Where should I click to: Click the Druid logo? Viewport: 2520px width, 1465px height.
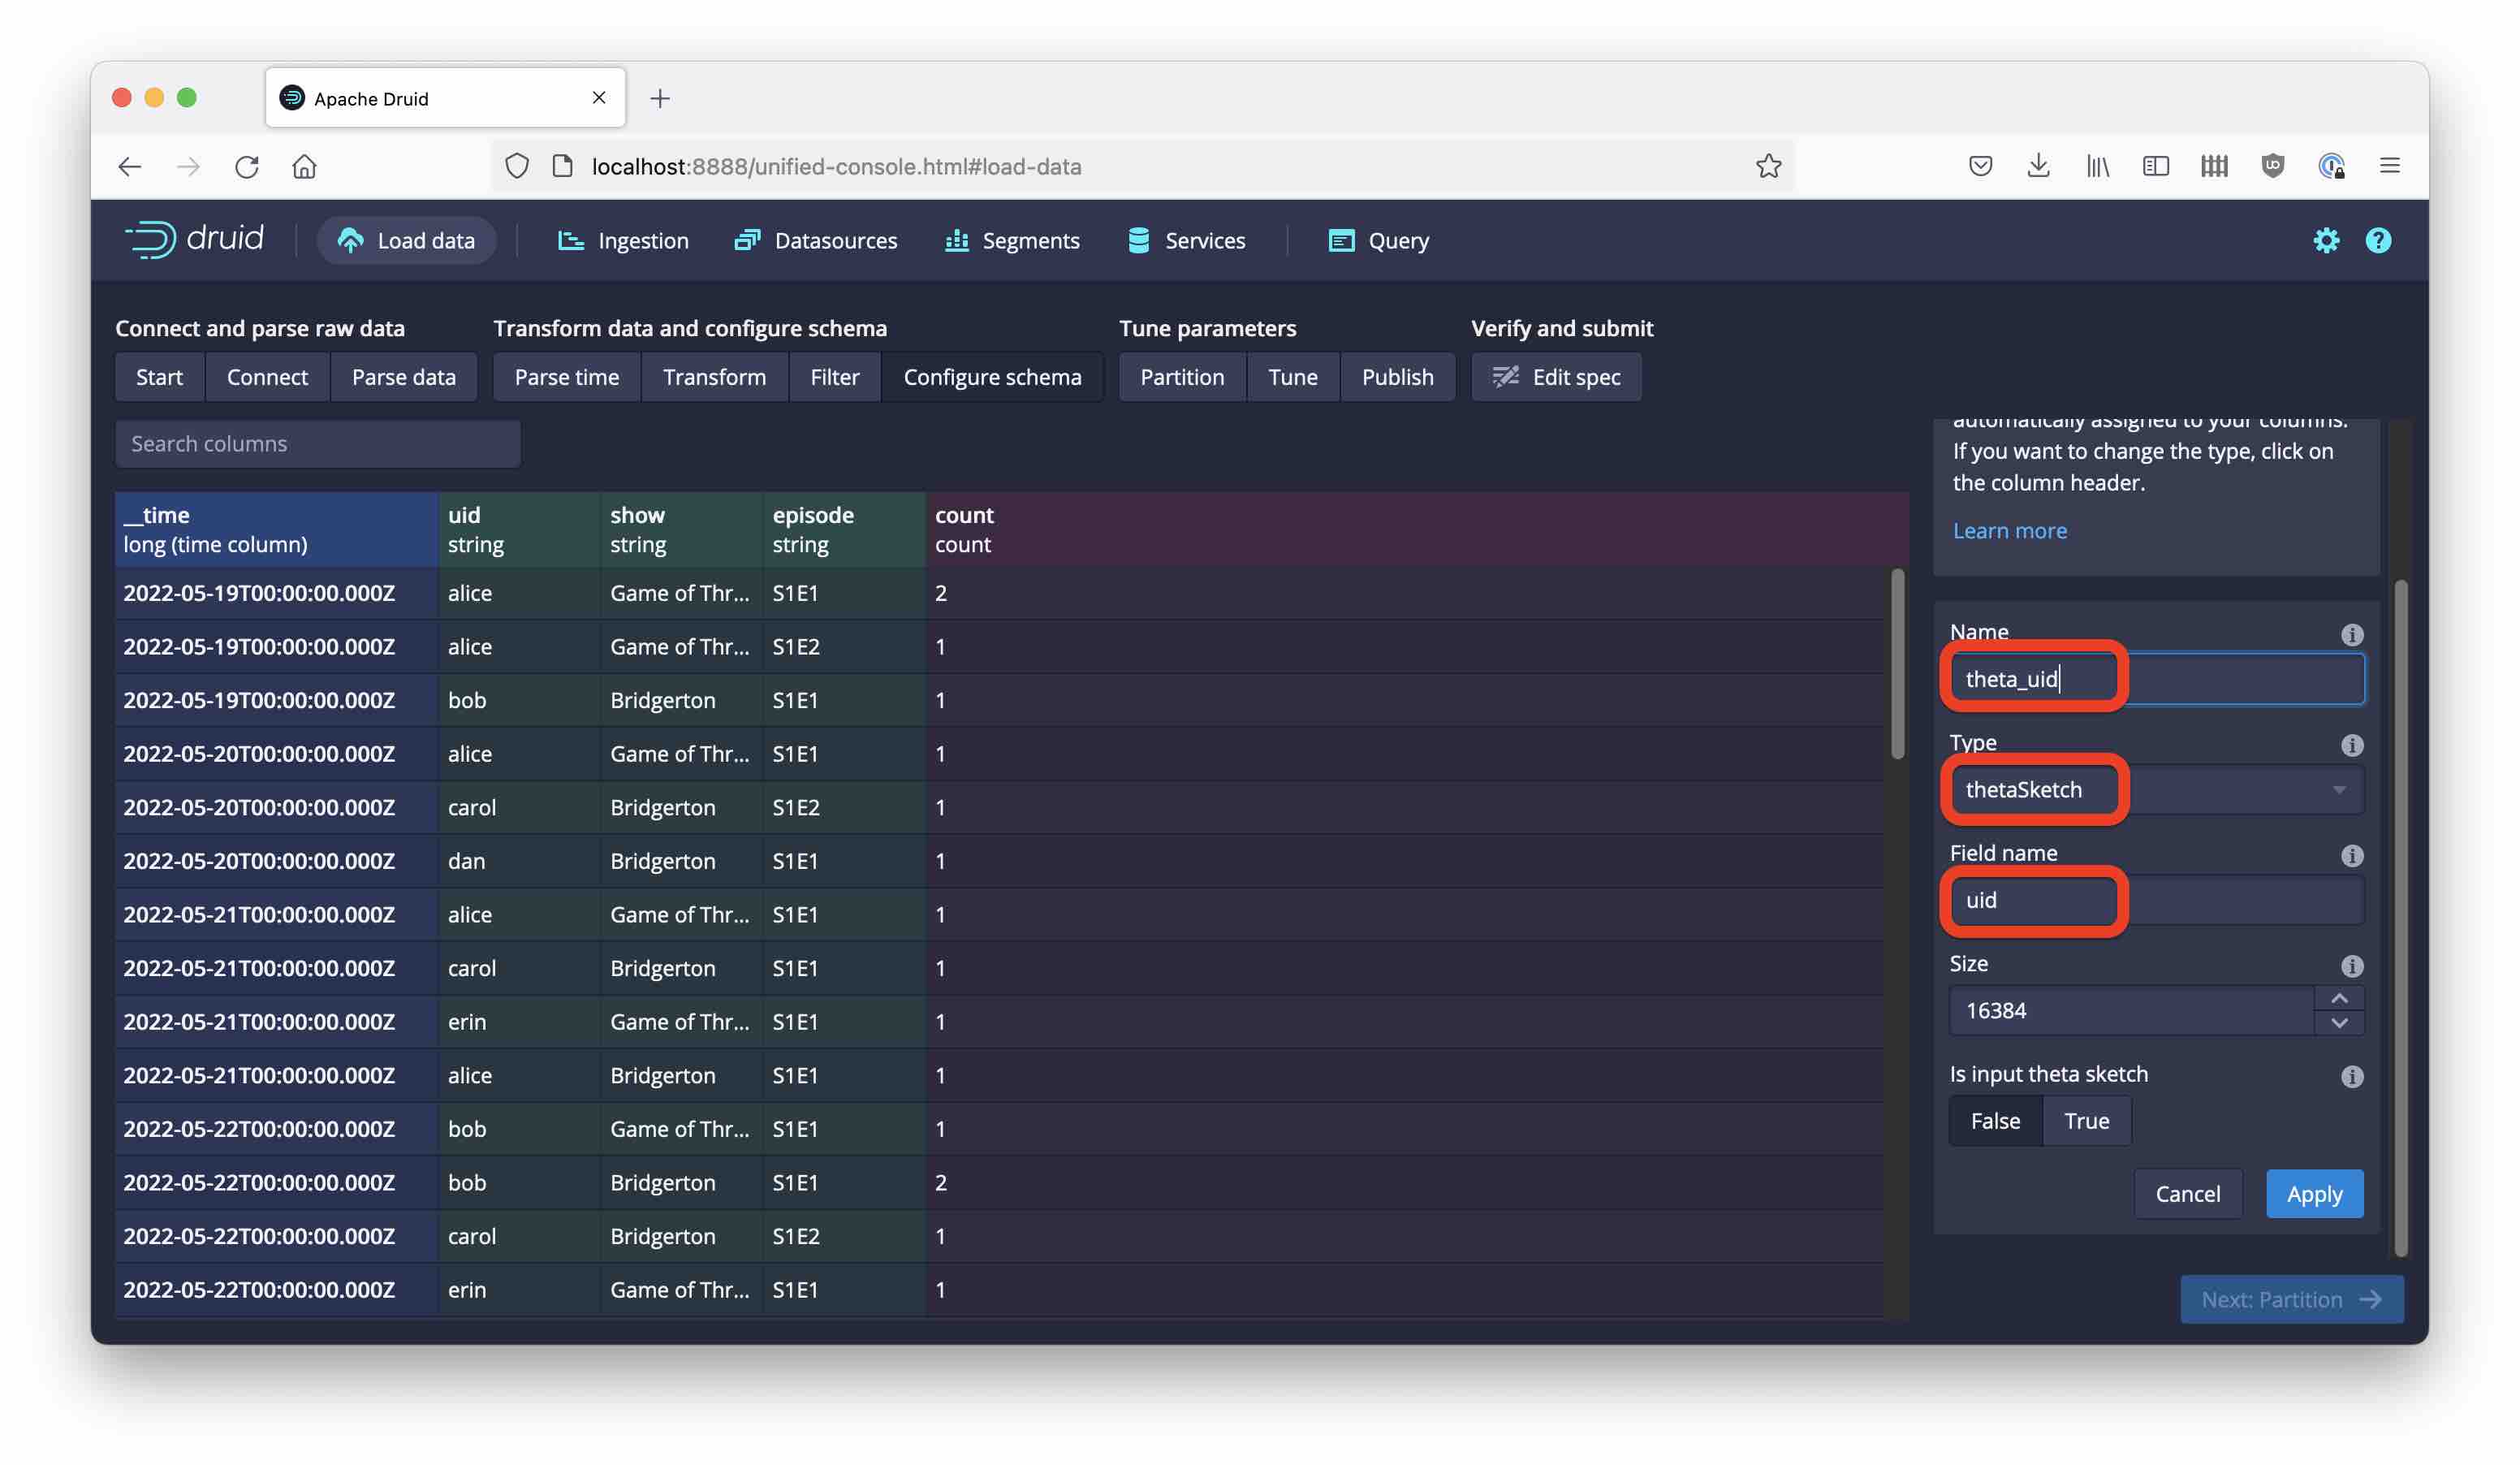click(x=195, y=239)
